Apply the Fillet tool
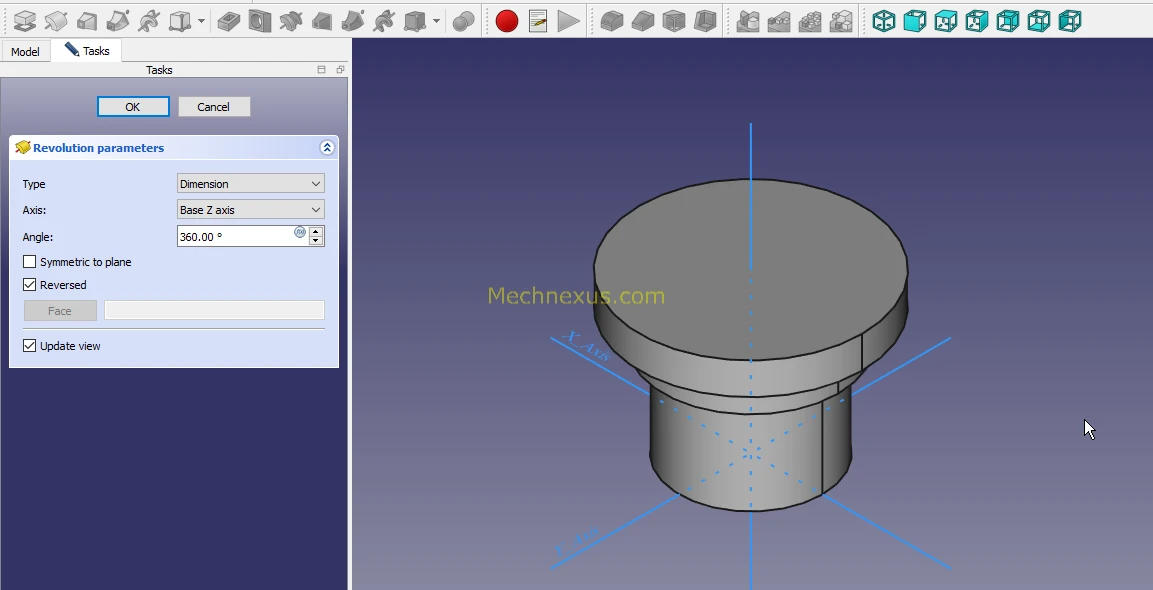Screen dimensions: 1153x590 tap(612, 21)
